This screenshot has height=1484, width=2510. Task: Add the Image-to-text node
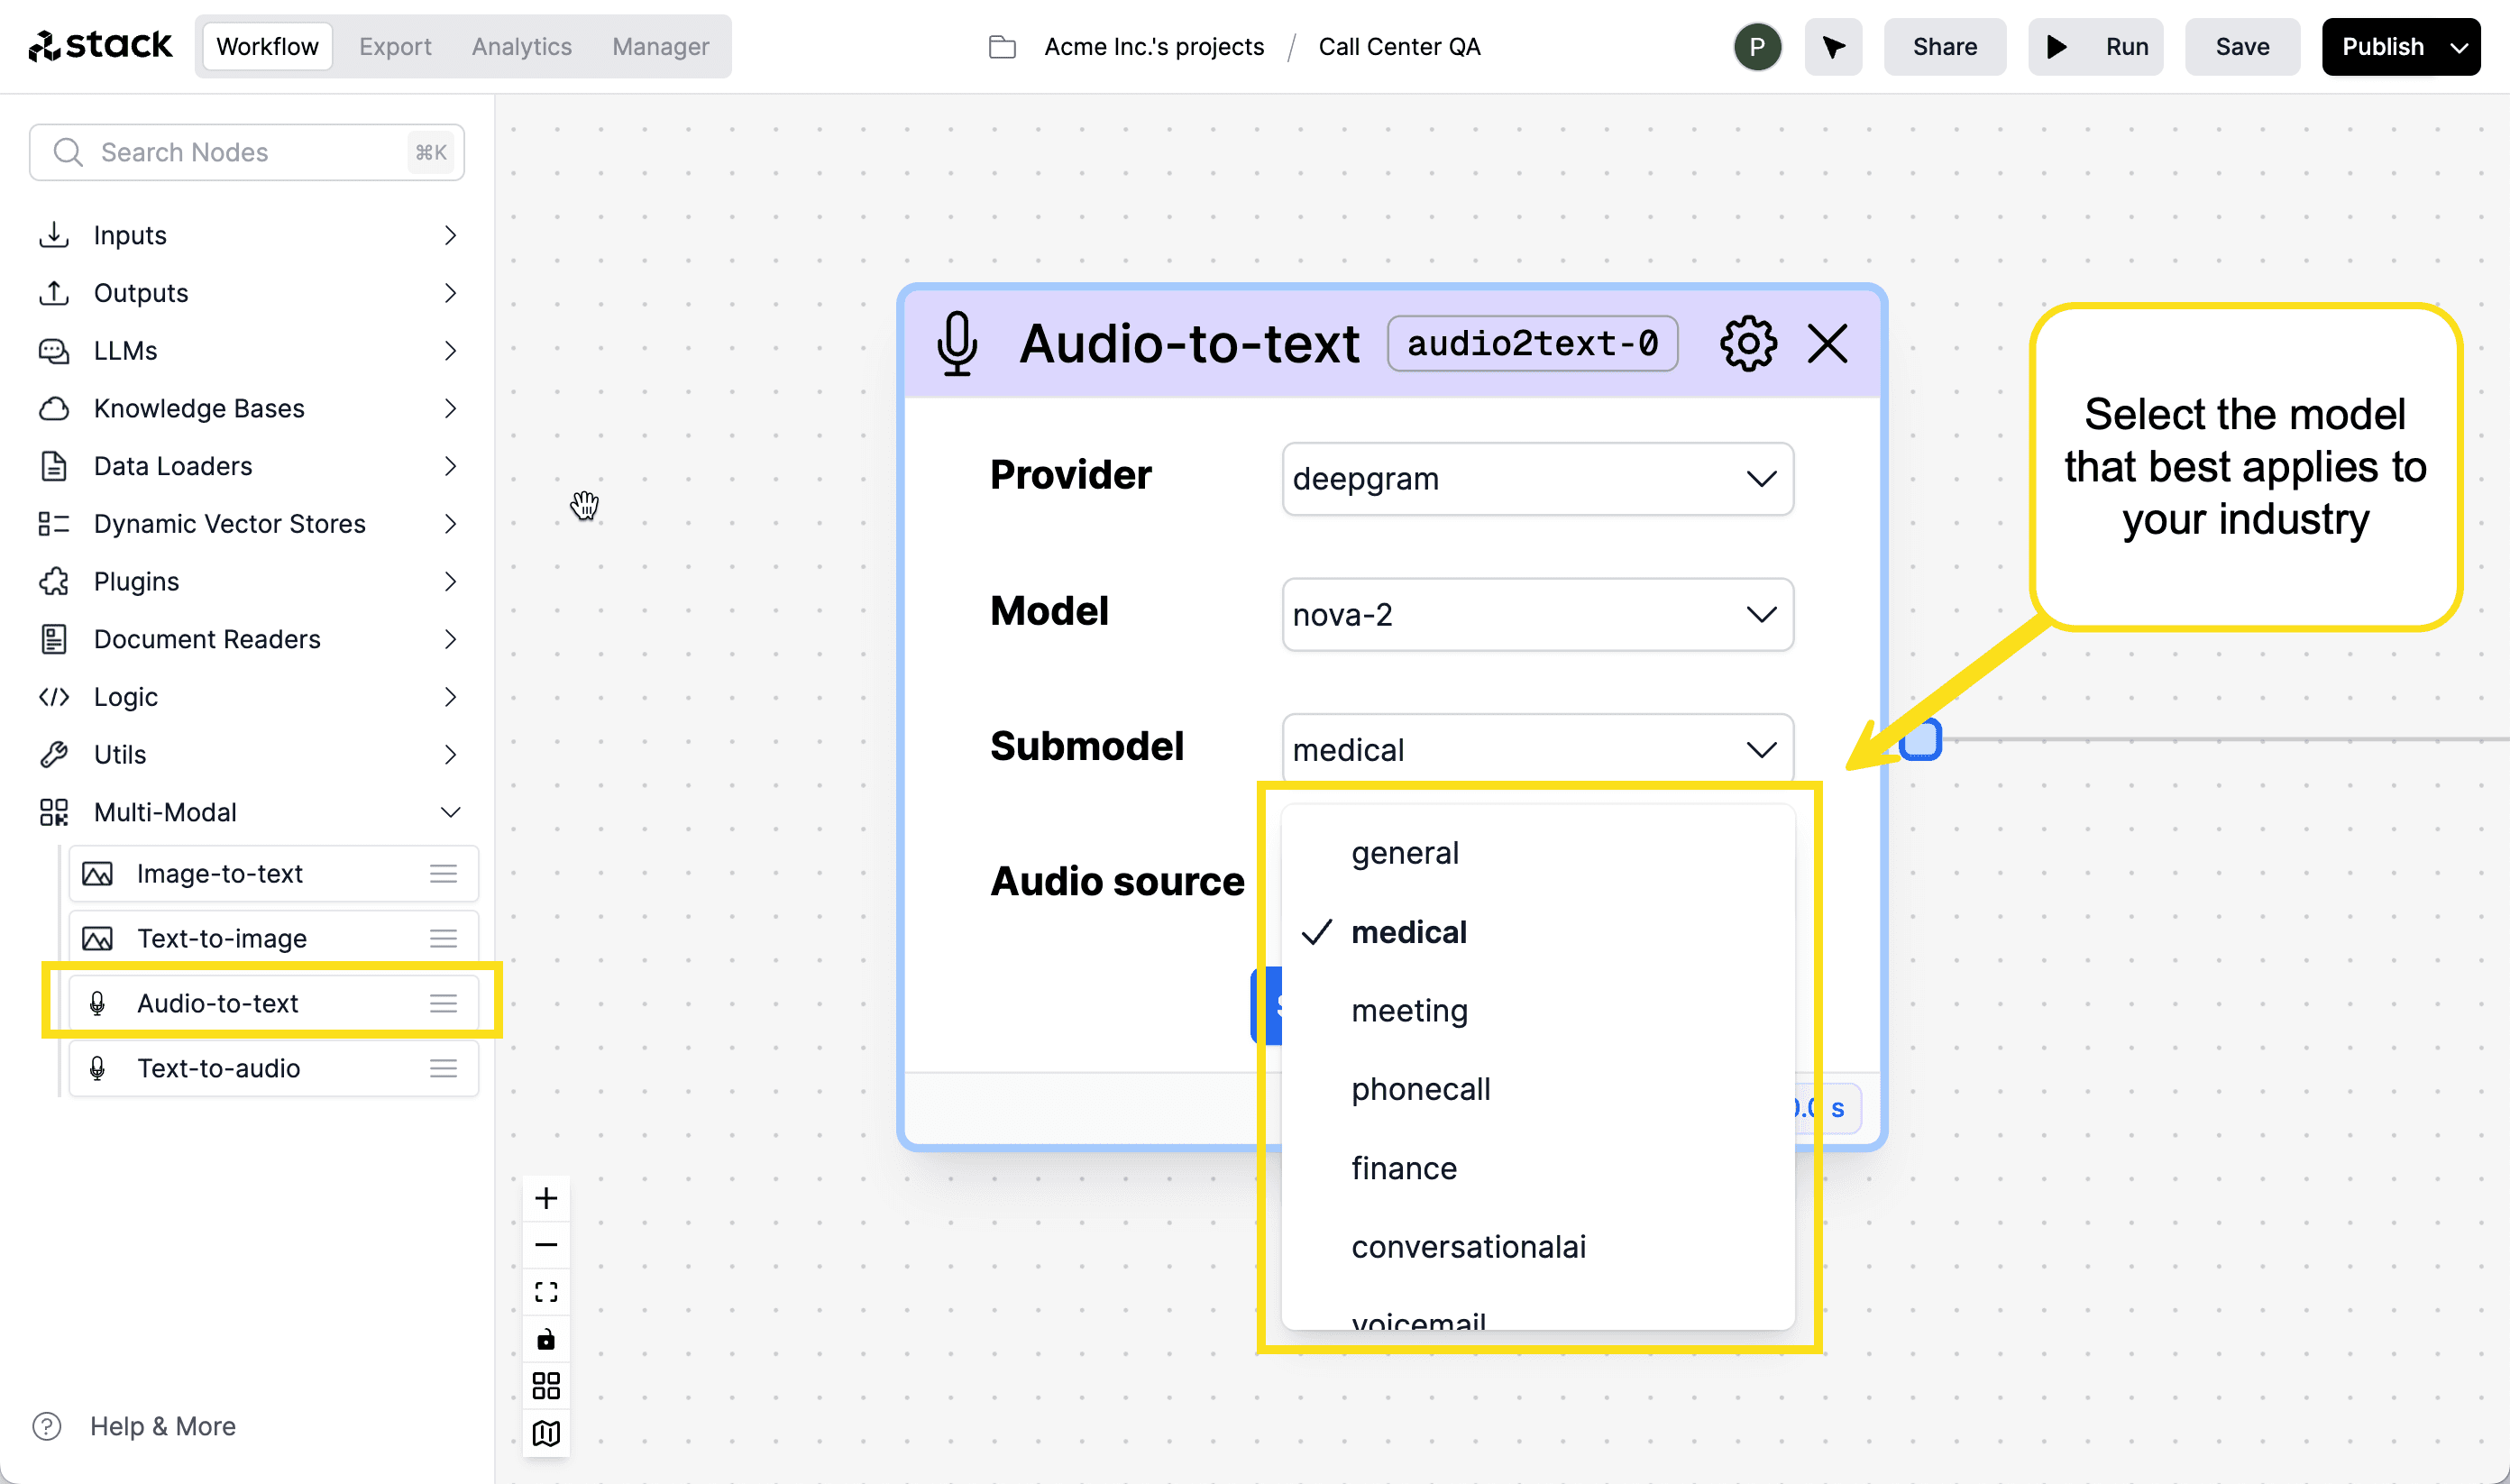(273, 874)
